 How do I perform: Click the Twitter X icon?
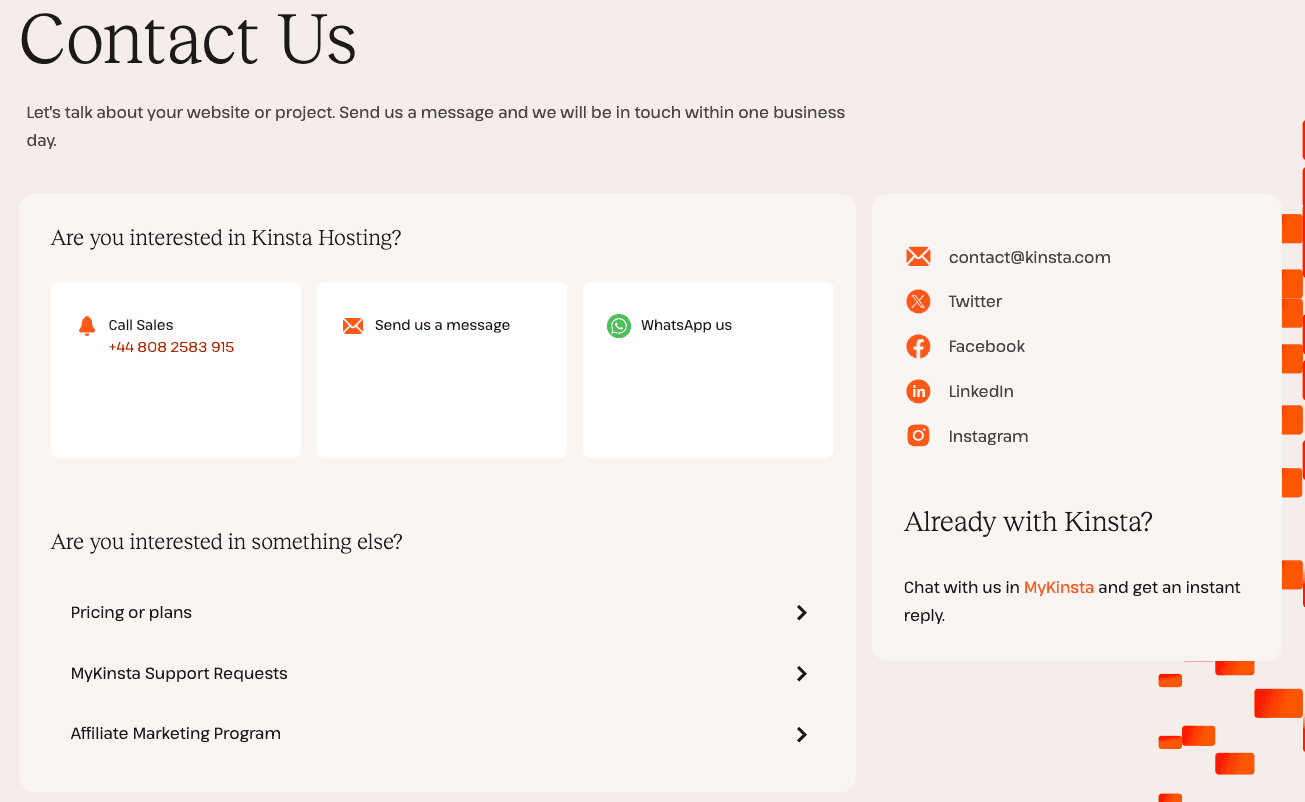click(x=918, y=302)
